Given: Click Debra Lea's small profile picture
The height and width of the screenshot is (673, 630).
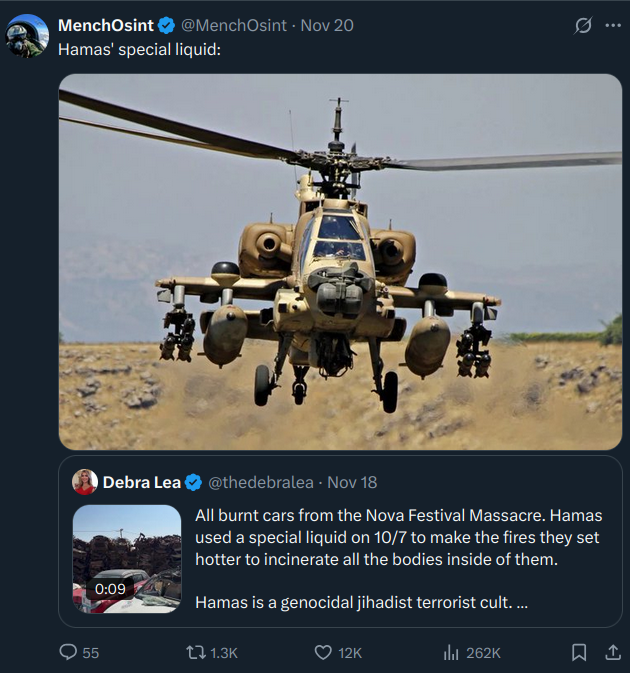Looking at the screenshot, I should click(85, 482).
